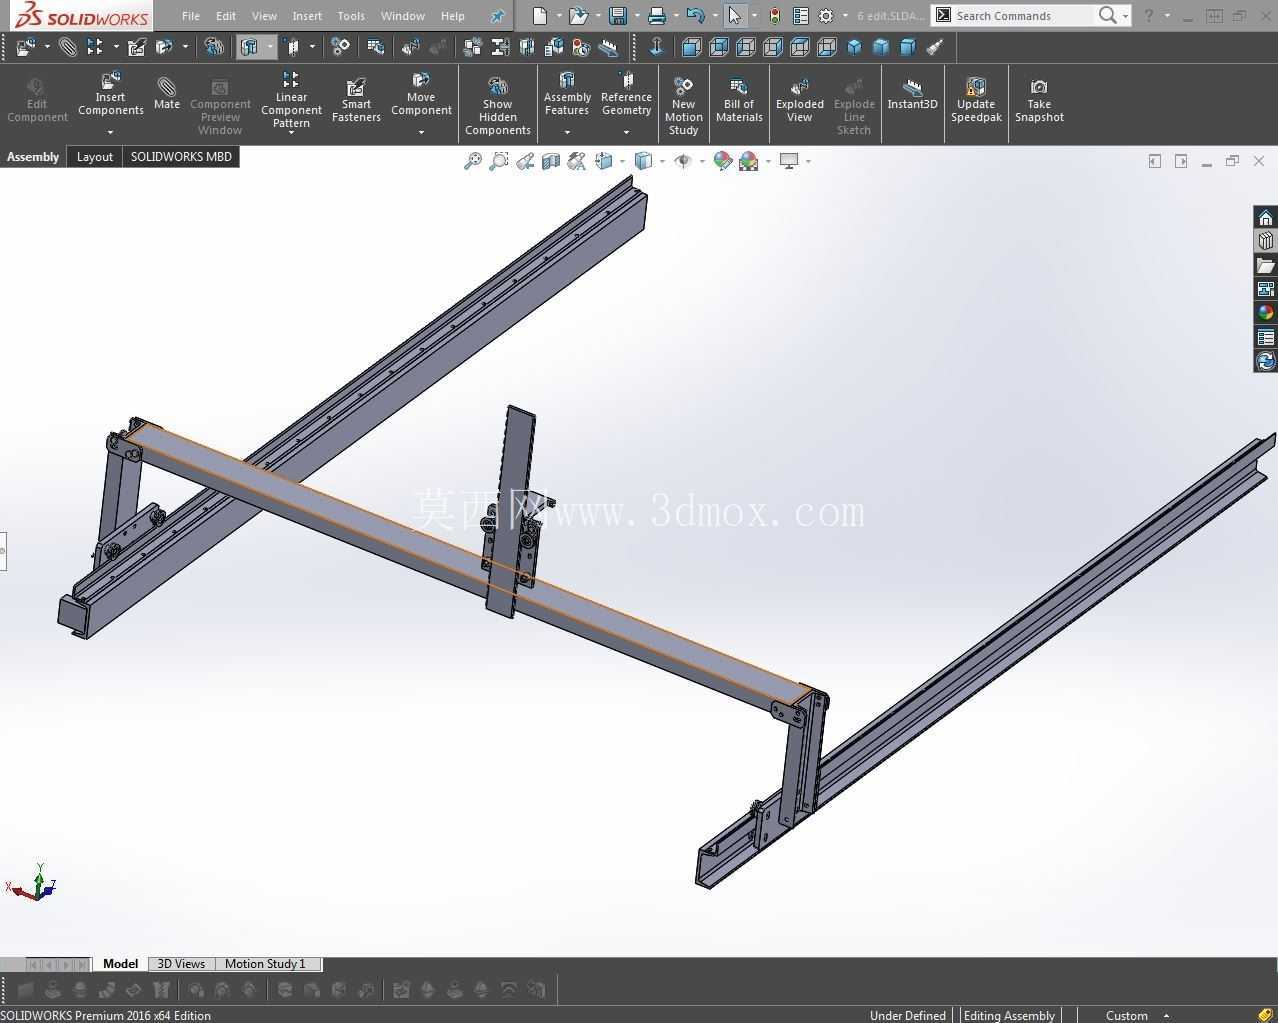
Task: Switch to the Layout tab
Action: [95, 157]
